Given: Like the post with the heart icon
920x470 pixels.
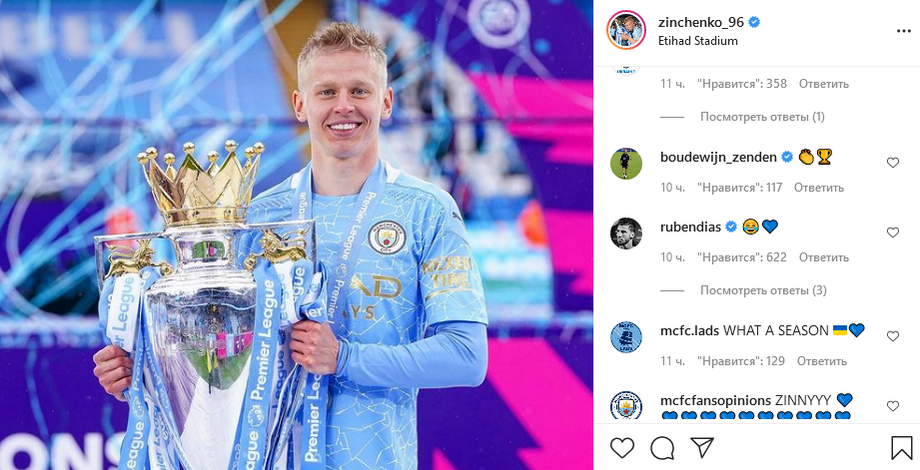Looking at the screenshot, I should 622,448.
